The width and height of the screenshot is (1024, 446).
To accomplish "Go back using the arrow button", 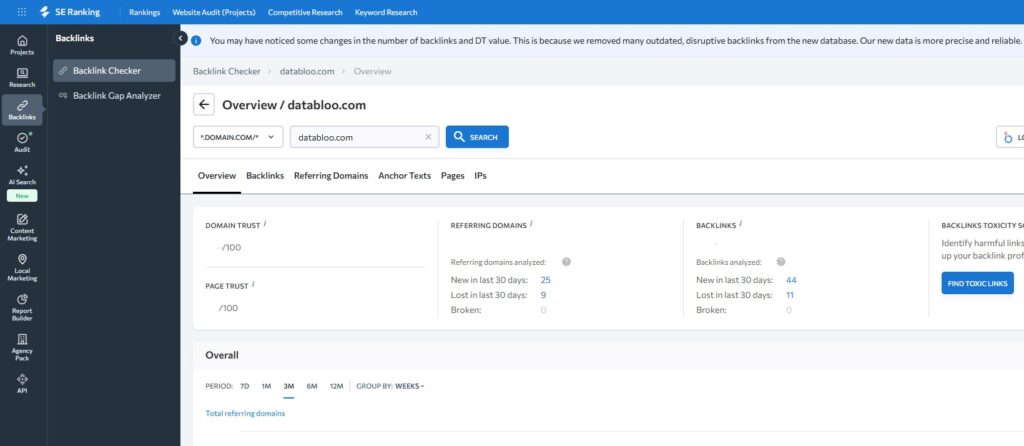I will 204,104.
